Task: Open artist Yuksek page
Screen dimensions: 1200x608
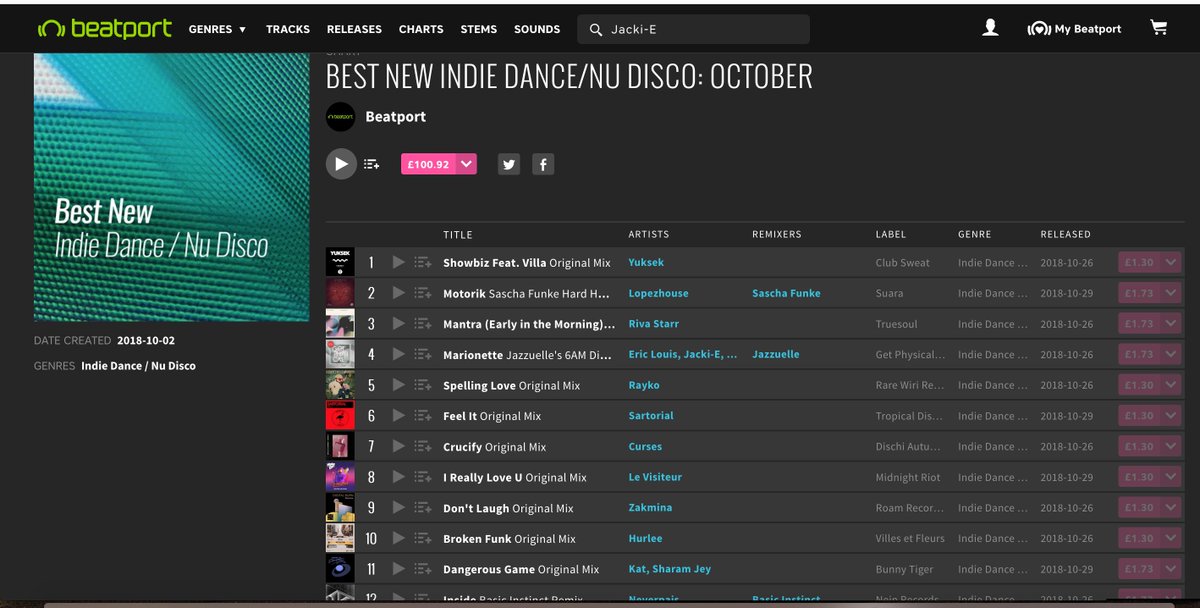Action: (x=646, y=262)
